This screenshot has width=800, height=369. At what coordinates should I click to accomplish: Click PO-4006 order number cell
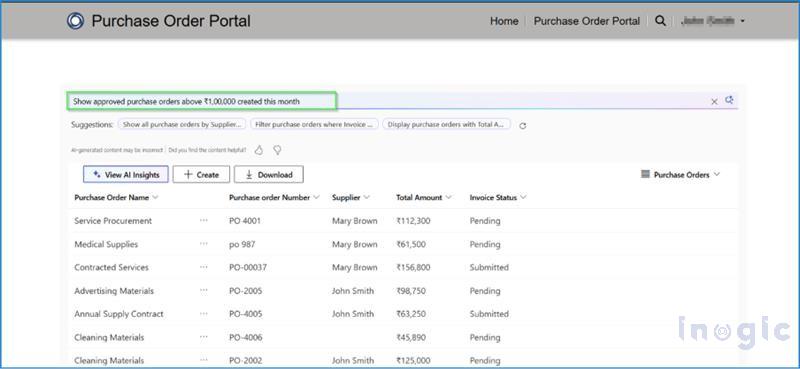pos(245,337)
